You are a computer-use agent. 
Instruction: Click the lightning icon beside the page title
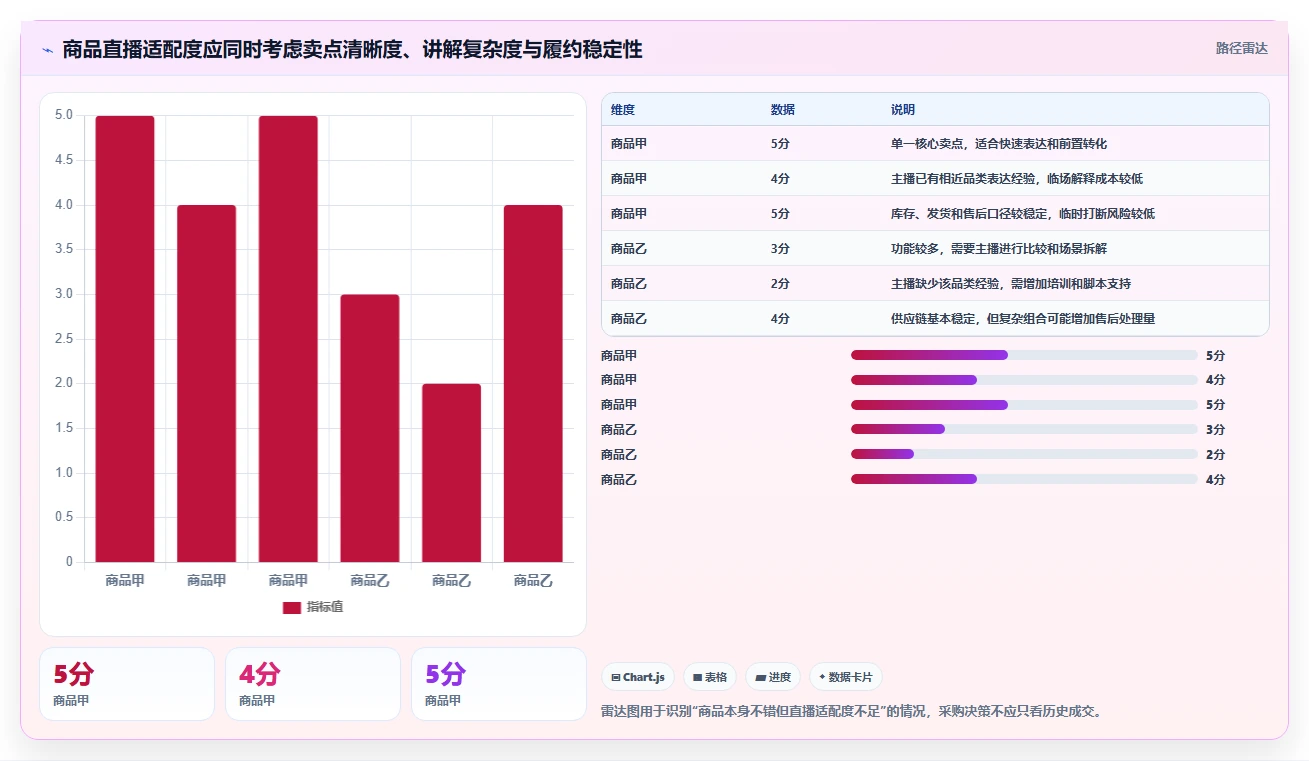47,49
